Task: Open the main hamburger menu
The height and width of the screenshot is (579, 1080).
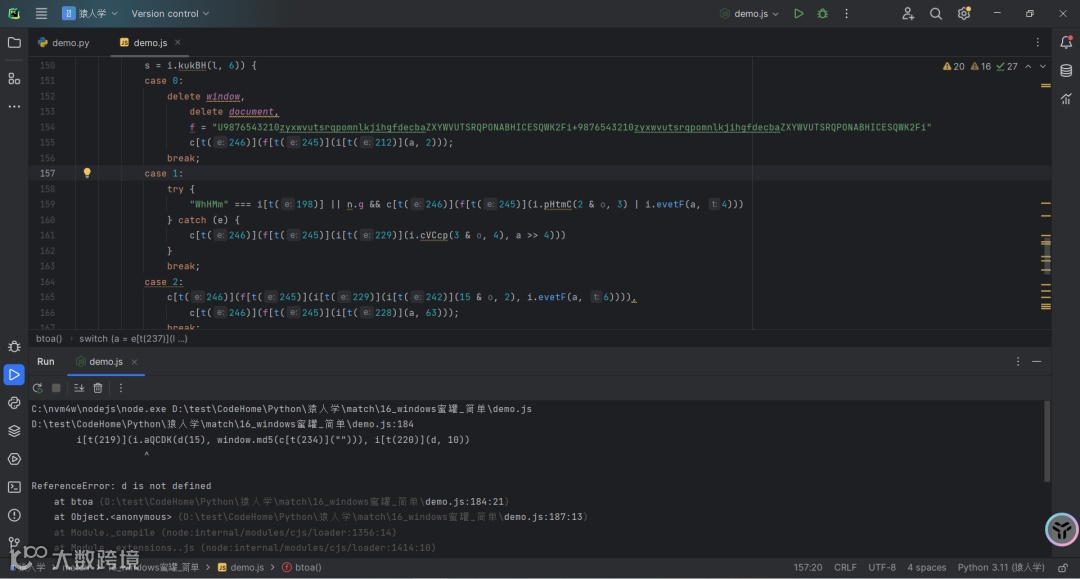Action: tap(41, 13)
